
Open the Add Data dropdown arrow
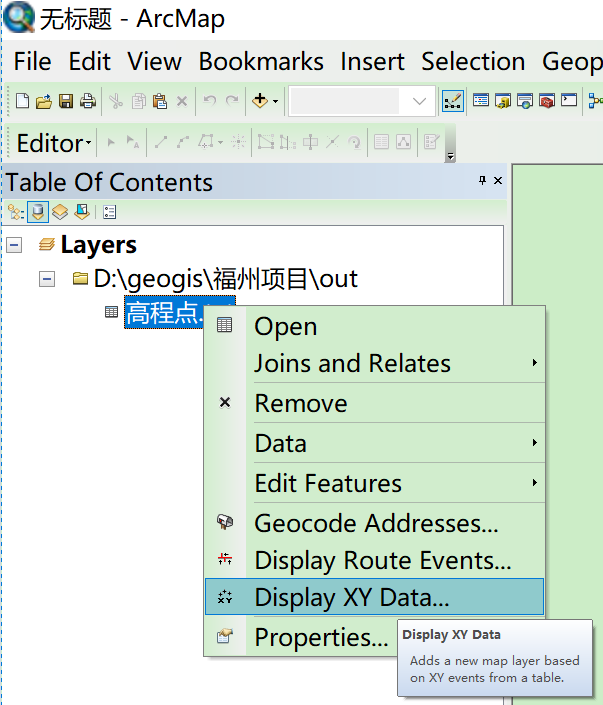click(276, 101)
